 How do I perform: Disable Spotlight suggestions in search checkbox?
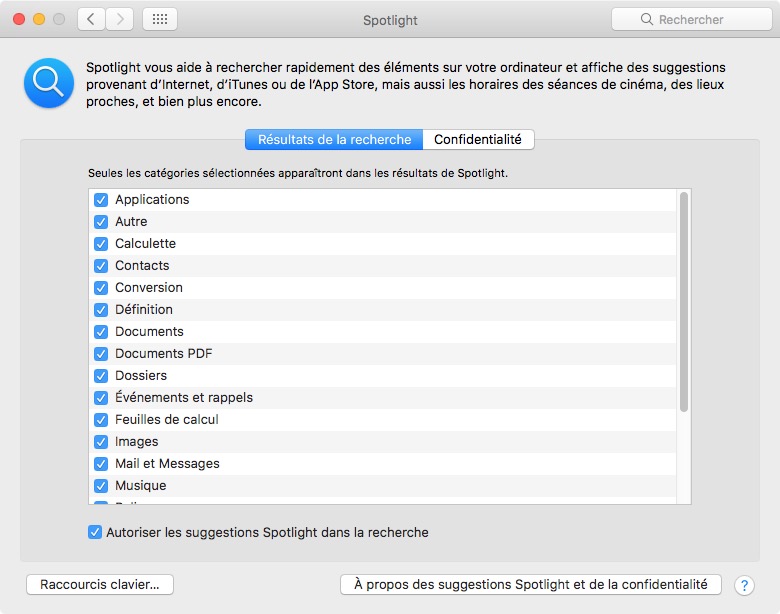(x=95, y=533)
